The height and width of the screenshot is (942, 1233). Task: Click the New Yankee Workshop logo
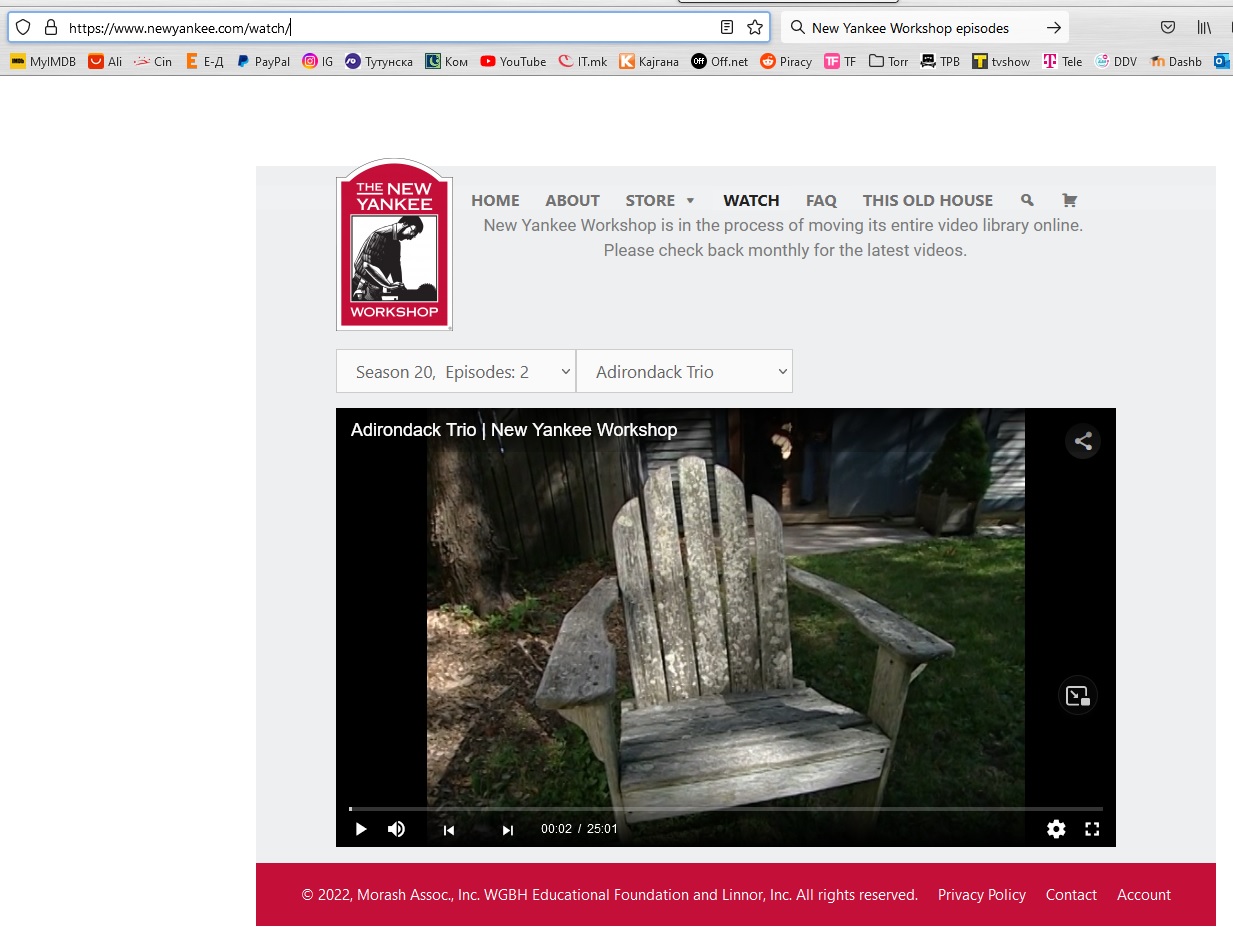395,245
